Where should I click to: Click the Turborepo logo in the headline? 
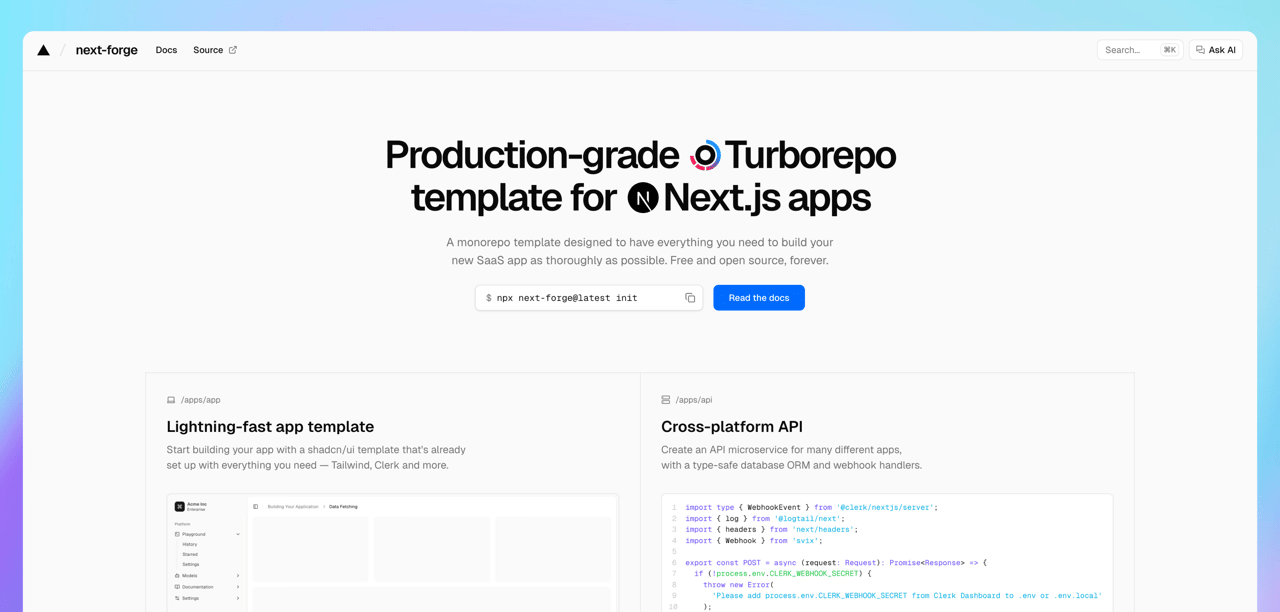click(705, 155)
